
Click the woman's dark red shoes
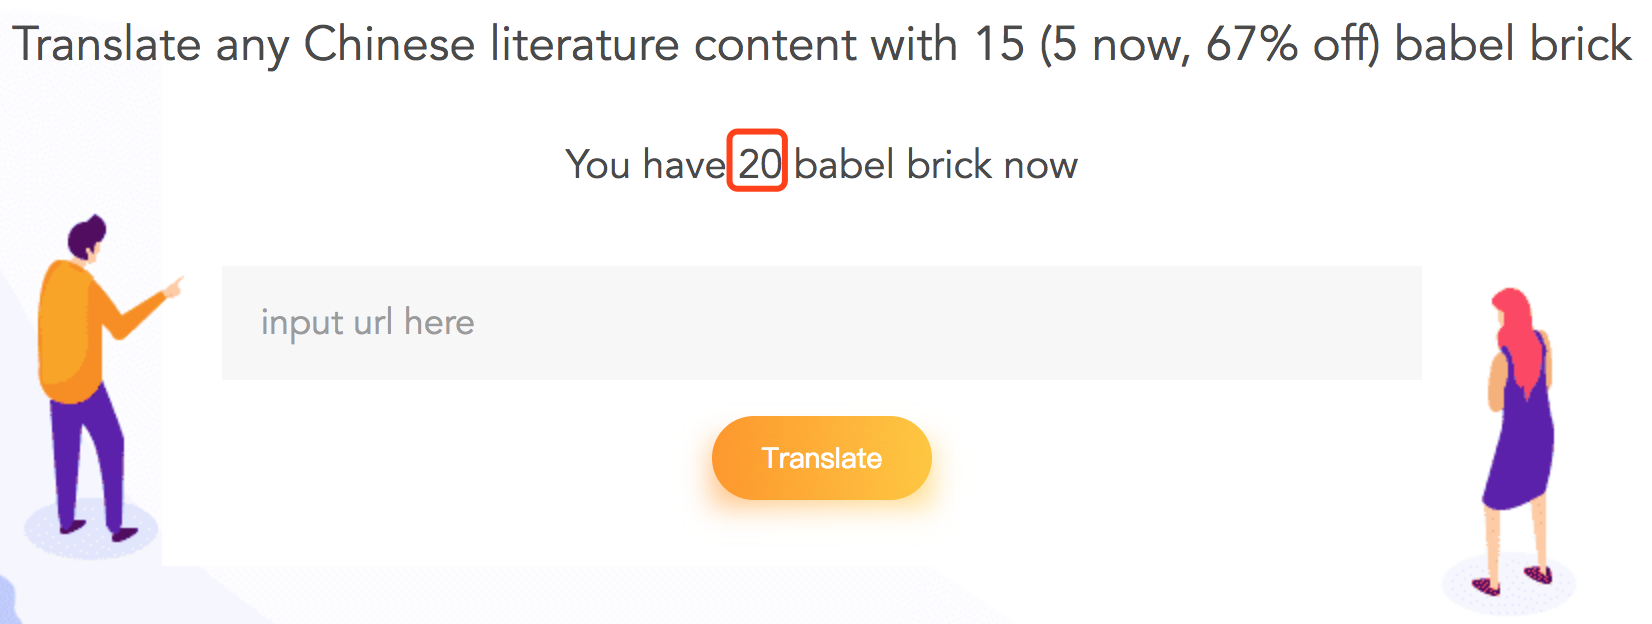pos(1538,575)
